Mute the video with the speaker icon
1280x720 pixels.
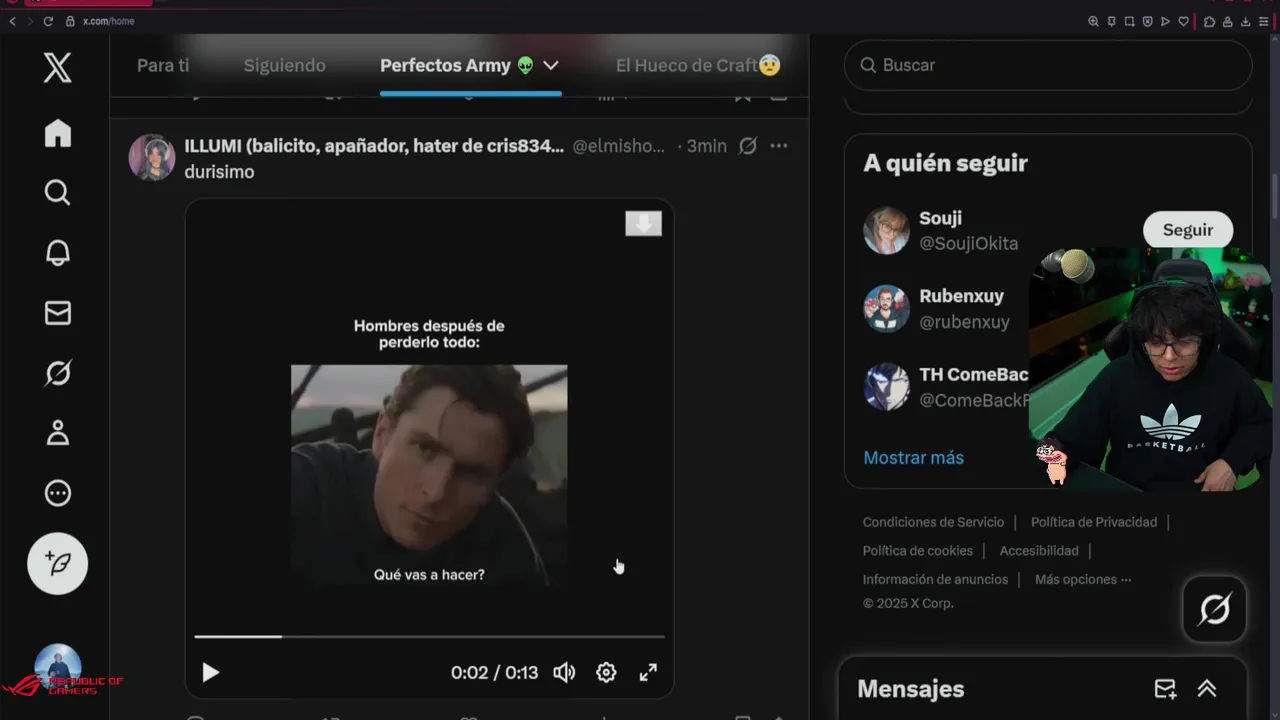(564, 673)
